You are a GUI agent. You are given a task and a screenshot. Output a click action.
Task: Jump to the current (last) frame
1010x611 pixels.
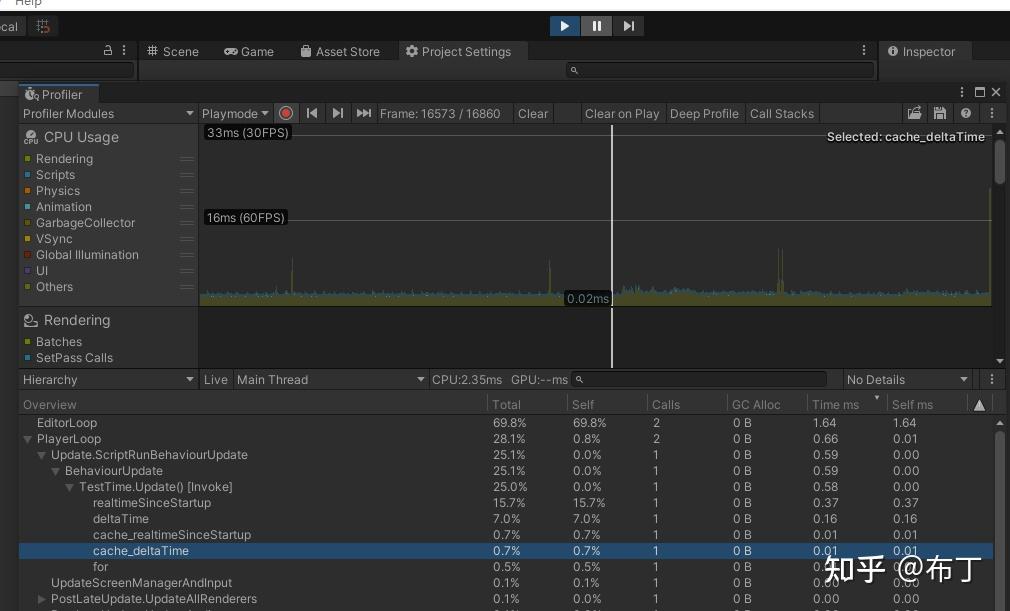[x=364, y=113]
